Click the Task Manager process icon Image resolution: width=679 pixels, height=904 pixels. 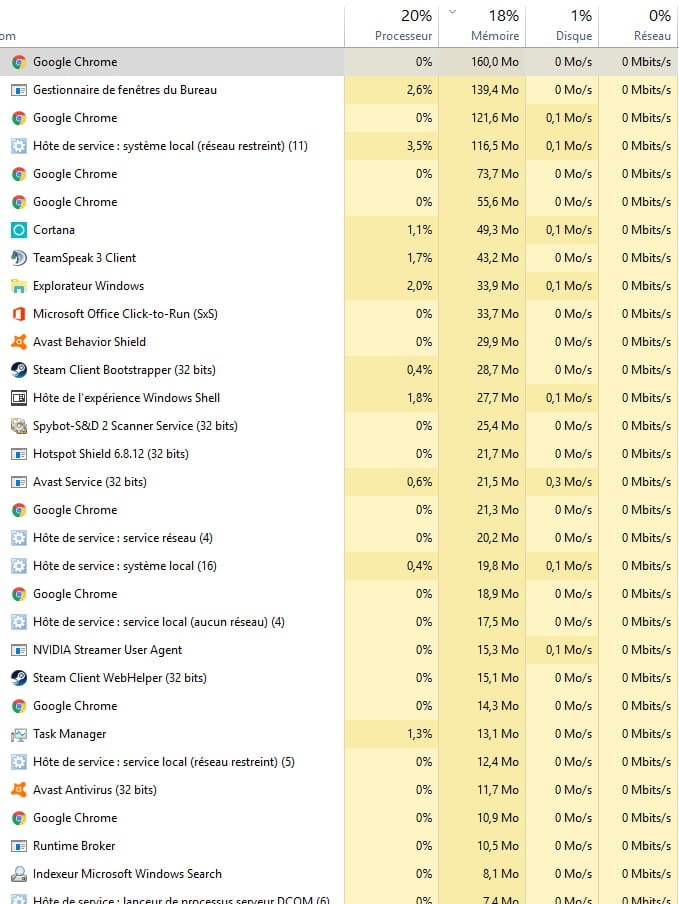click(x=18, y=734)
